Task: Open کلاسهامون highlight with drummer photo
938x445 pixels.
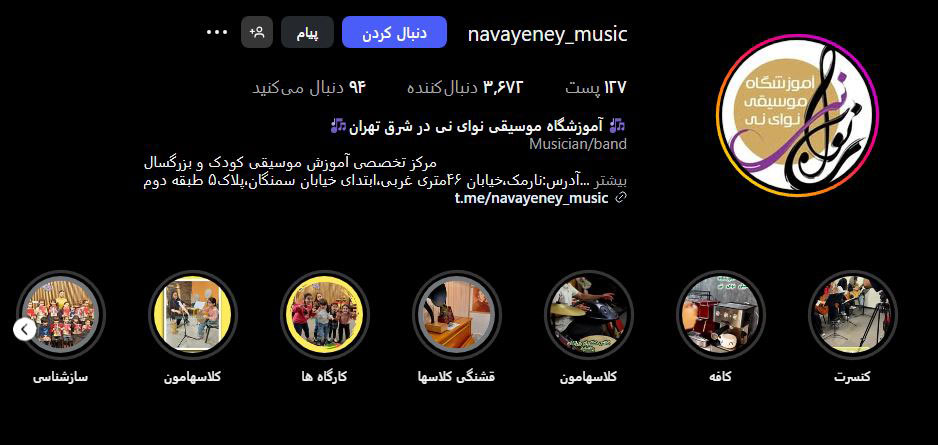Action: click(589, 315)
